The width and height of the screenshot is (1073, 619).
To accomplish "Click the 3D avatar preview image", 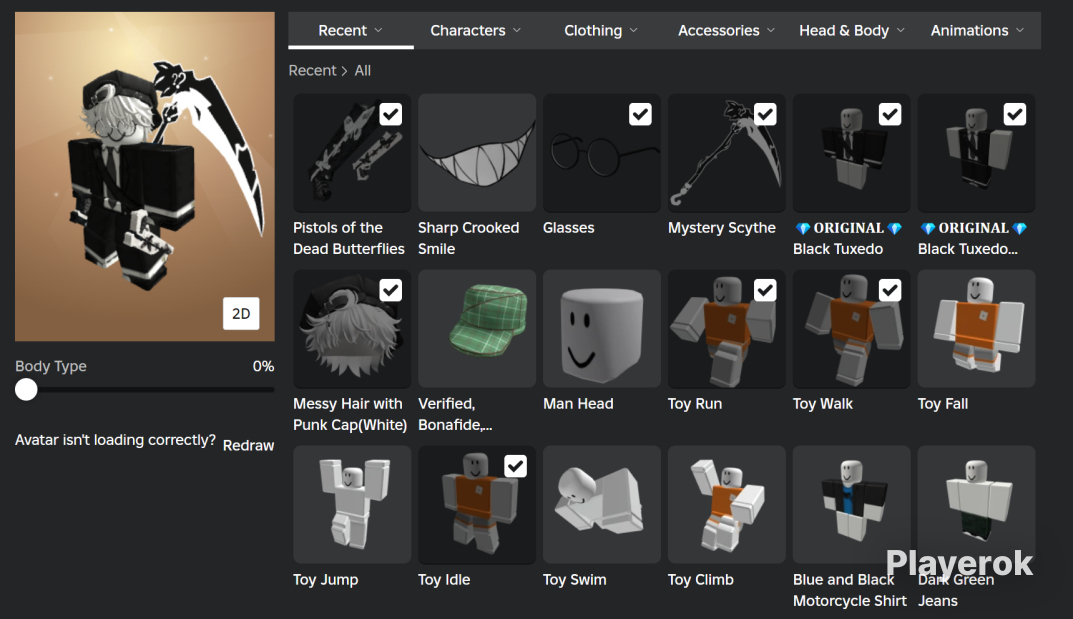I will tap(145, 176).
